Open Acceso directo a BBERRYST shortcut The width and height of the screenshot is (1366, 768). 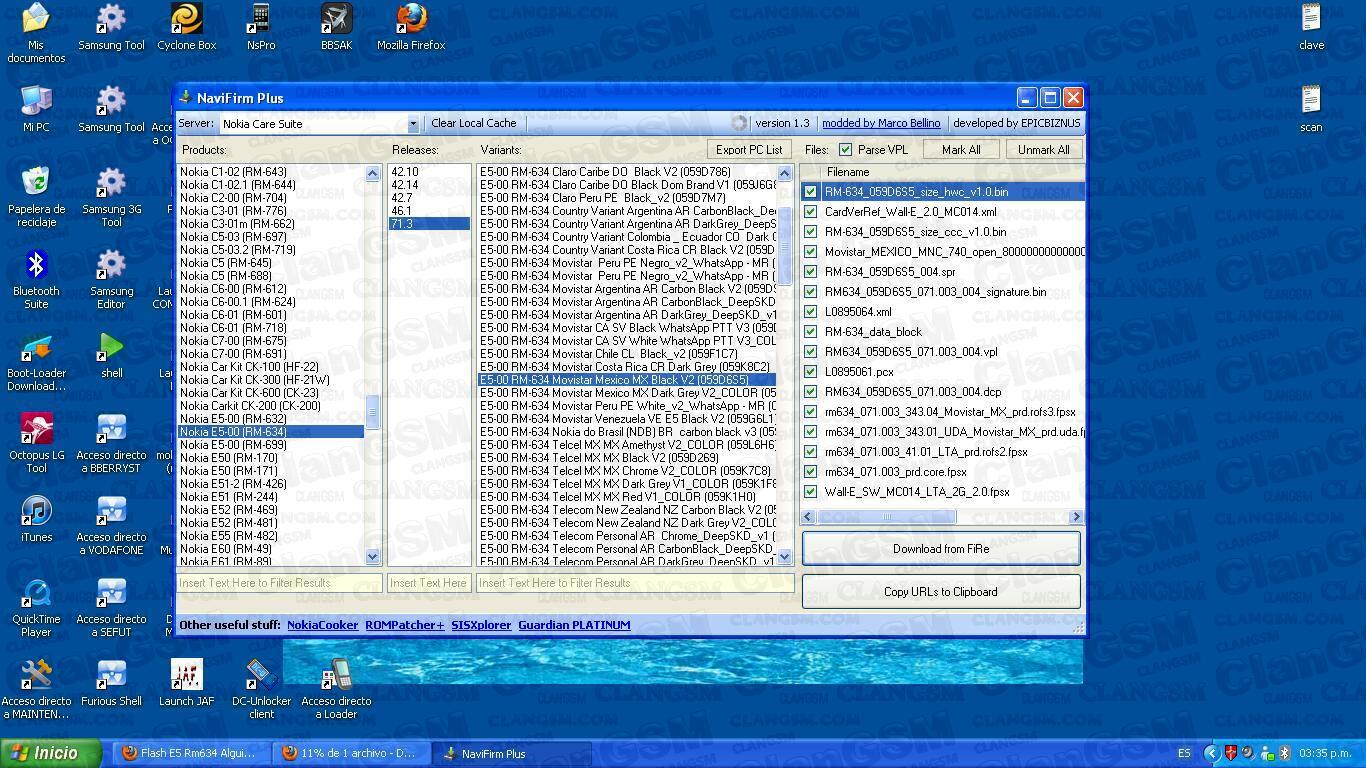[x=111, y=443]
